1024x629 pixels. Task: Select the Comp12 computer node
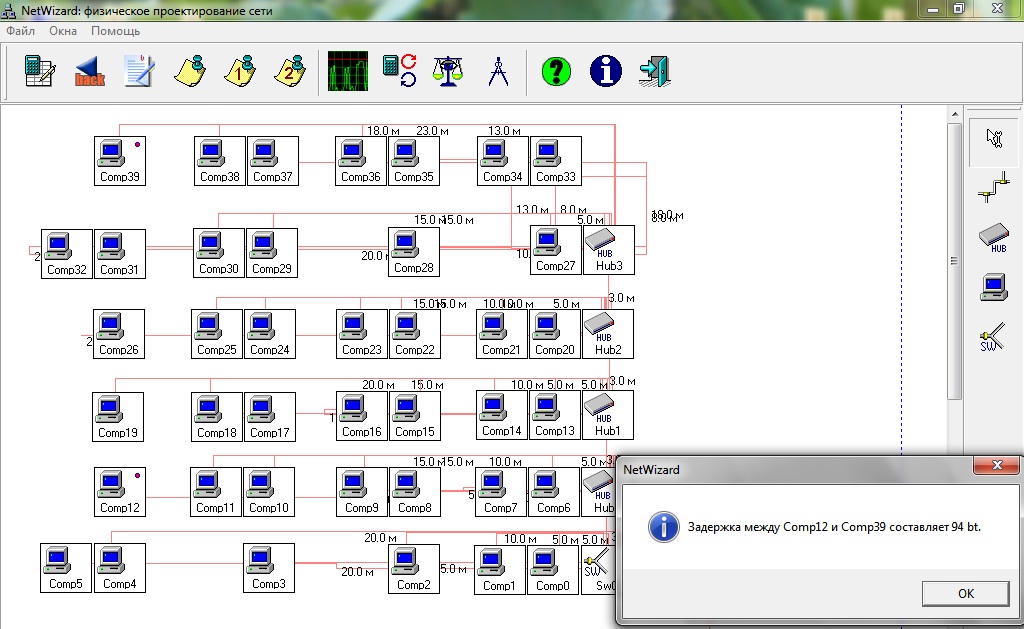click(120, 492)
